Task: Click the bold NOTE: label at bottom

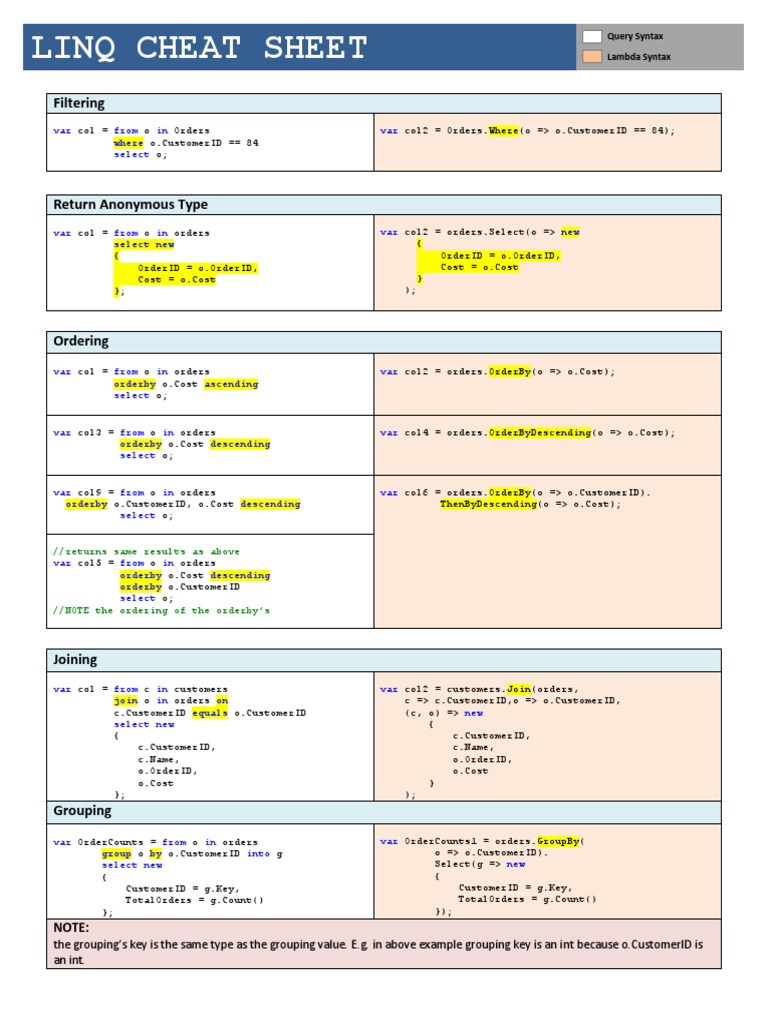Action: pos(71,928)
